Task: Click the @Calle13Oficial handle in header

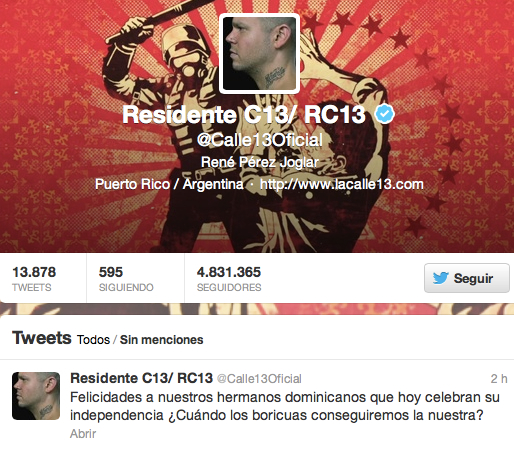Action: pyautogui.click(x=260, y=140)
